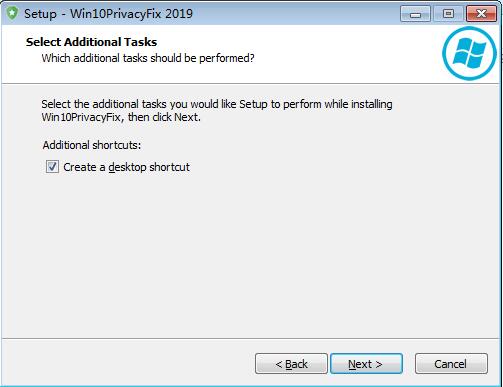503x387 pixels.
Task: Click the "Select the additional tasks" instruction line
Action: click(x=217, y=104)
